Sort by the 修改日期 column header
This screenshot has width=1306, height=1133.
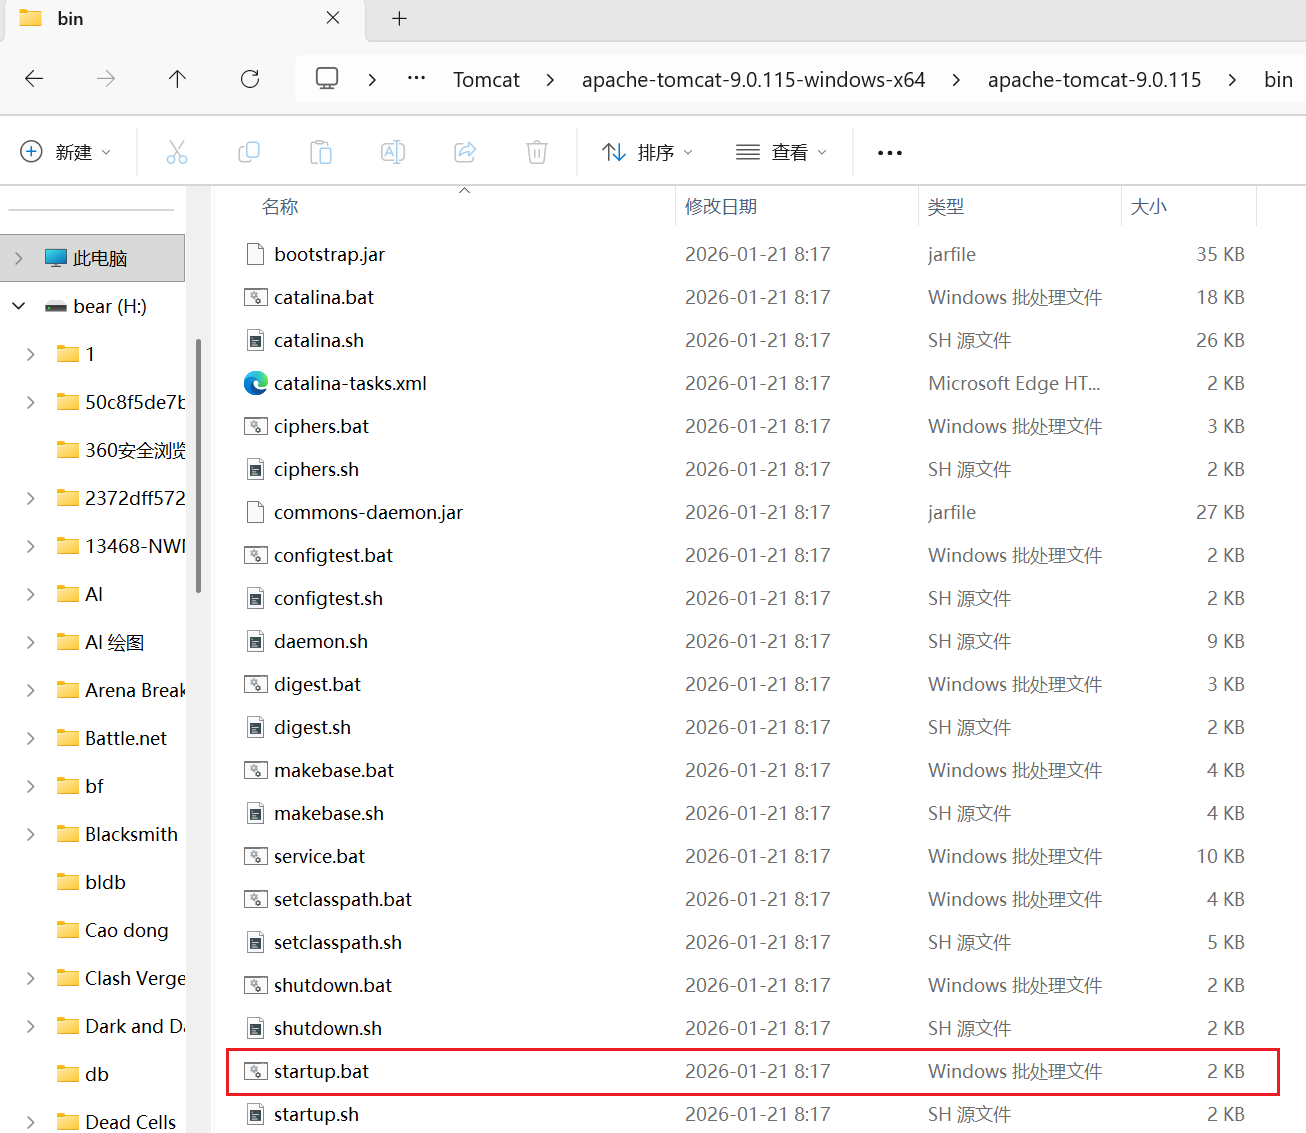pos(721,207)
